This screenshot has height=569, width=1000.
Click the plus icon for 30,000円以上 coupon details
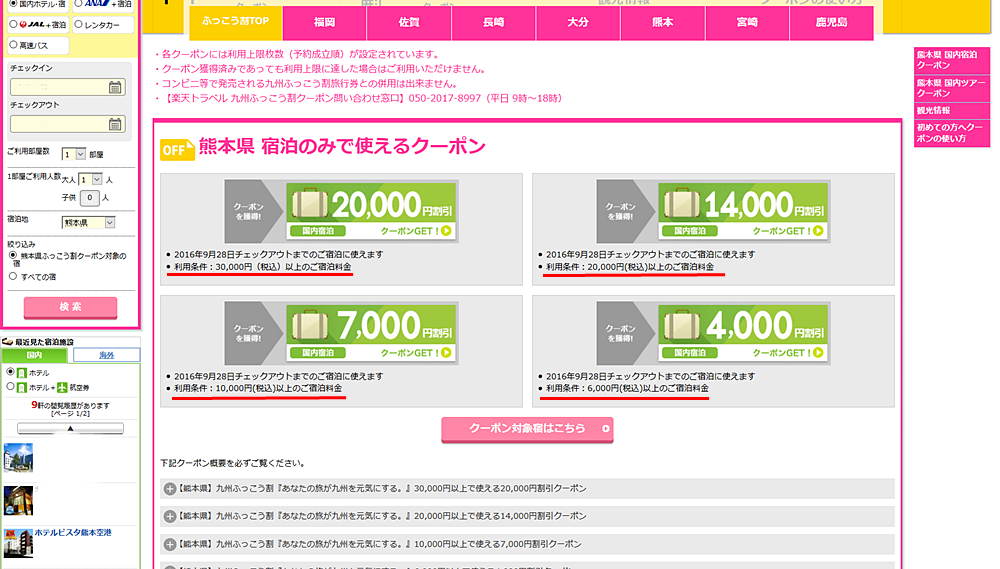[168, 489]
